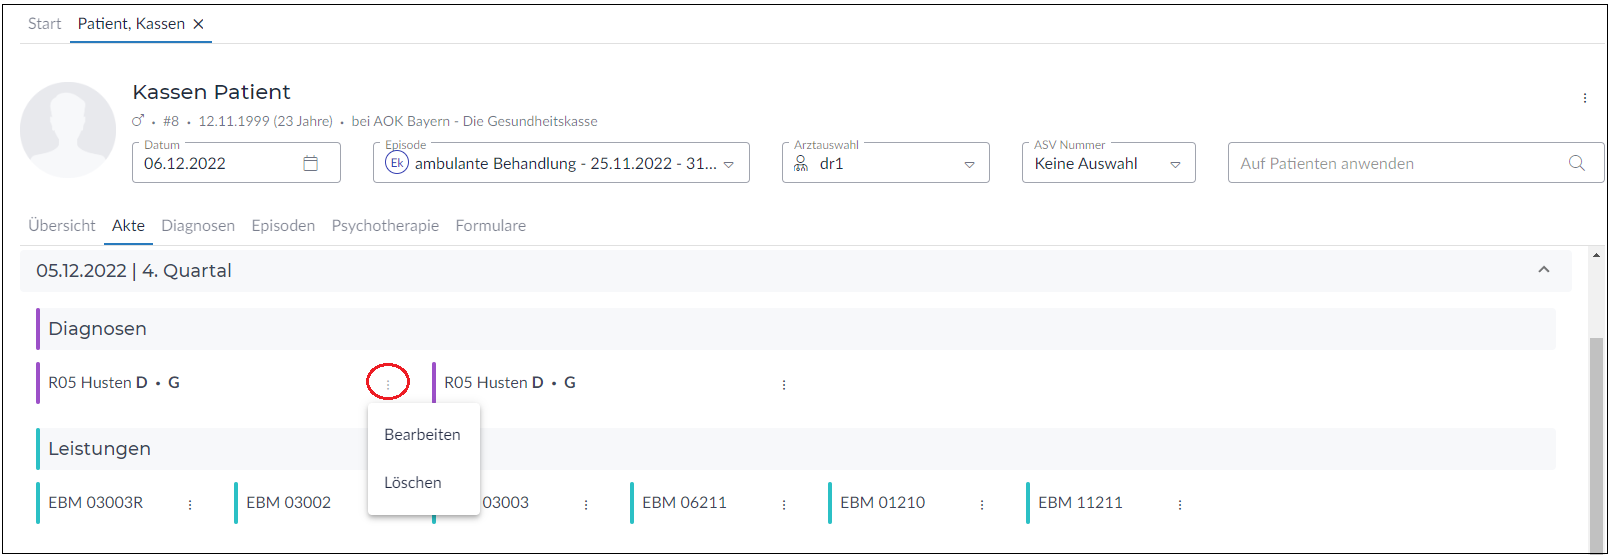
Task: Open the ASV Nummer dropdown
Action: pos(1175,164)
